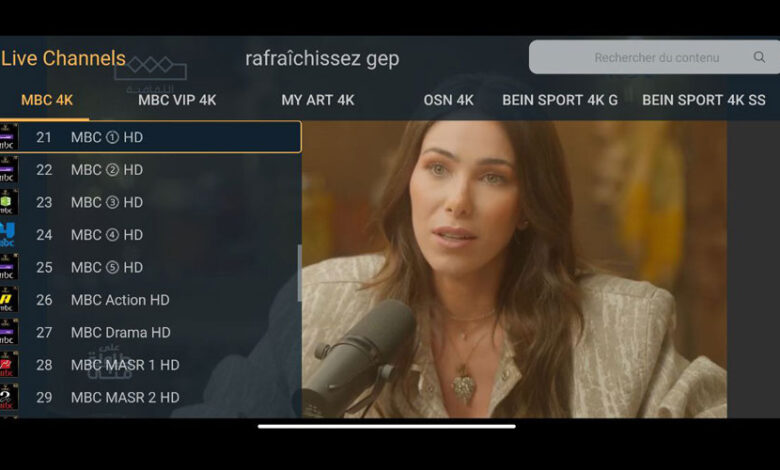Select channel 26 MBC Action HD
This screenshot has height=470, width=780.
click(150, 300)
